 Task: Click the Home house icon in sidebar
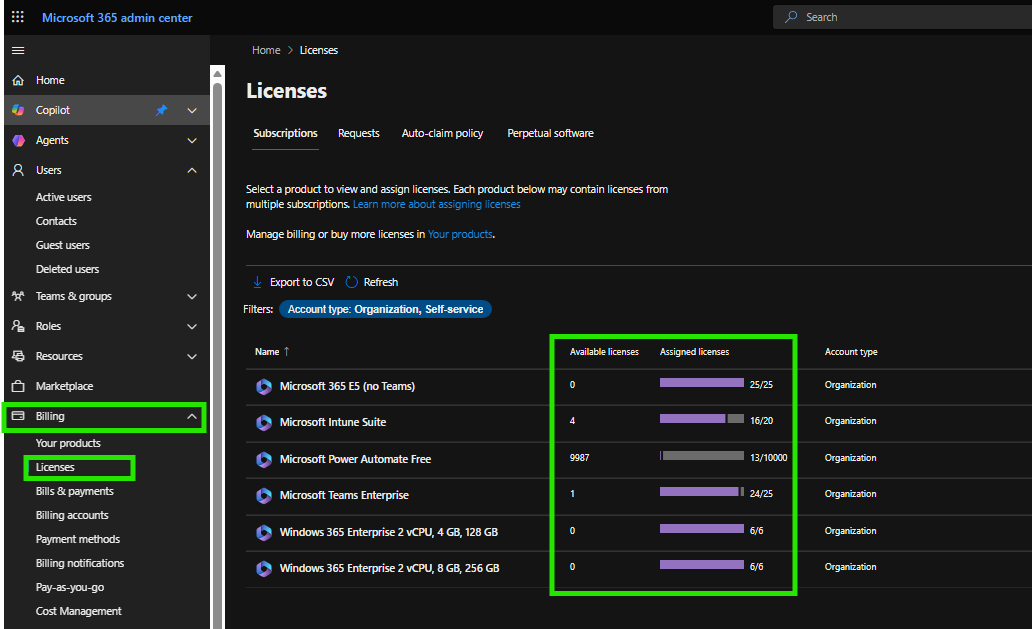pos(18,80)
